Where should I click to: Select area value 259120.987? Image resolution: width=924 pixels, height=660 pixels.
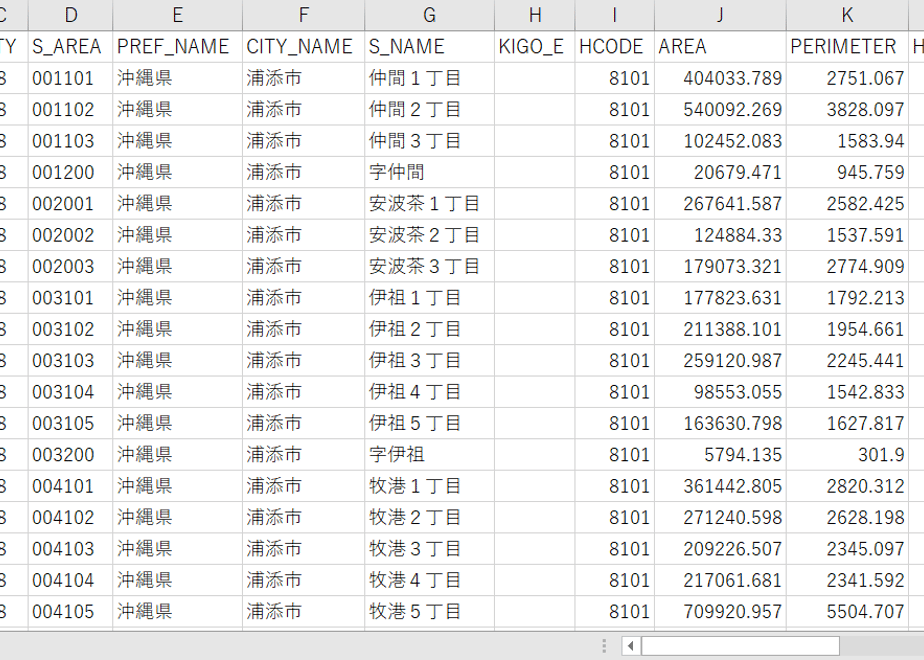tap(720, 361)
